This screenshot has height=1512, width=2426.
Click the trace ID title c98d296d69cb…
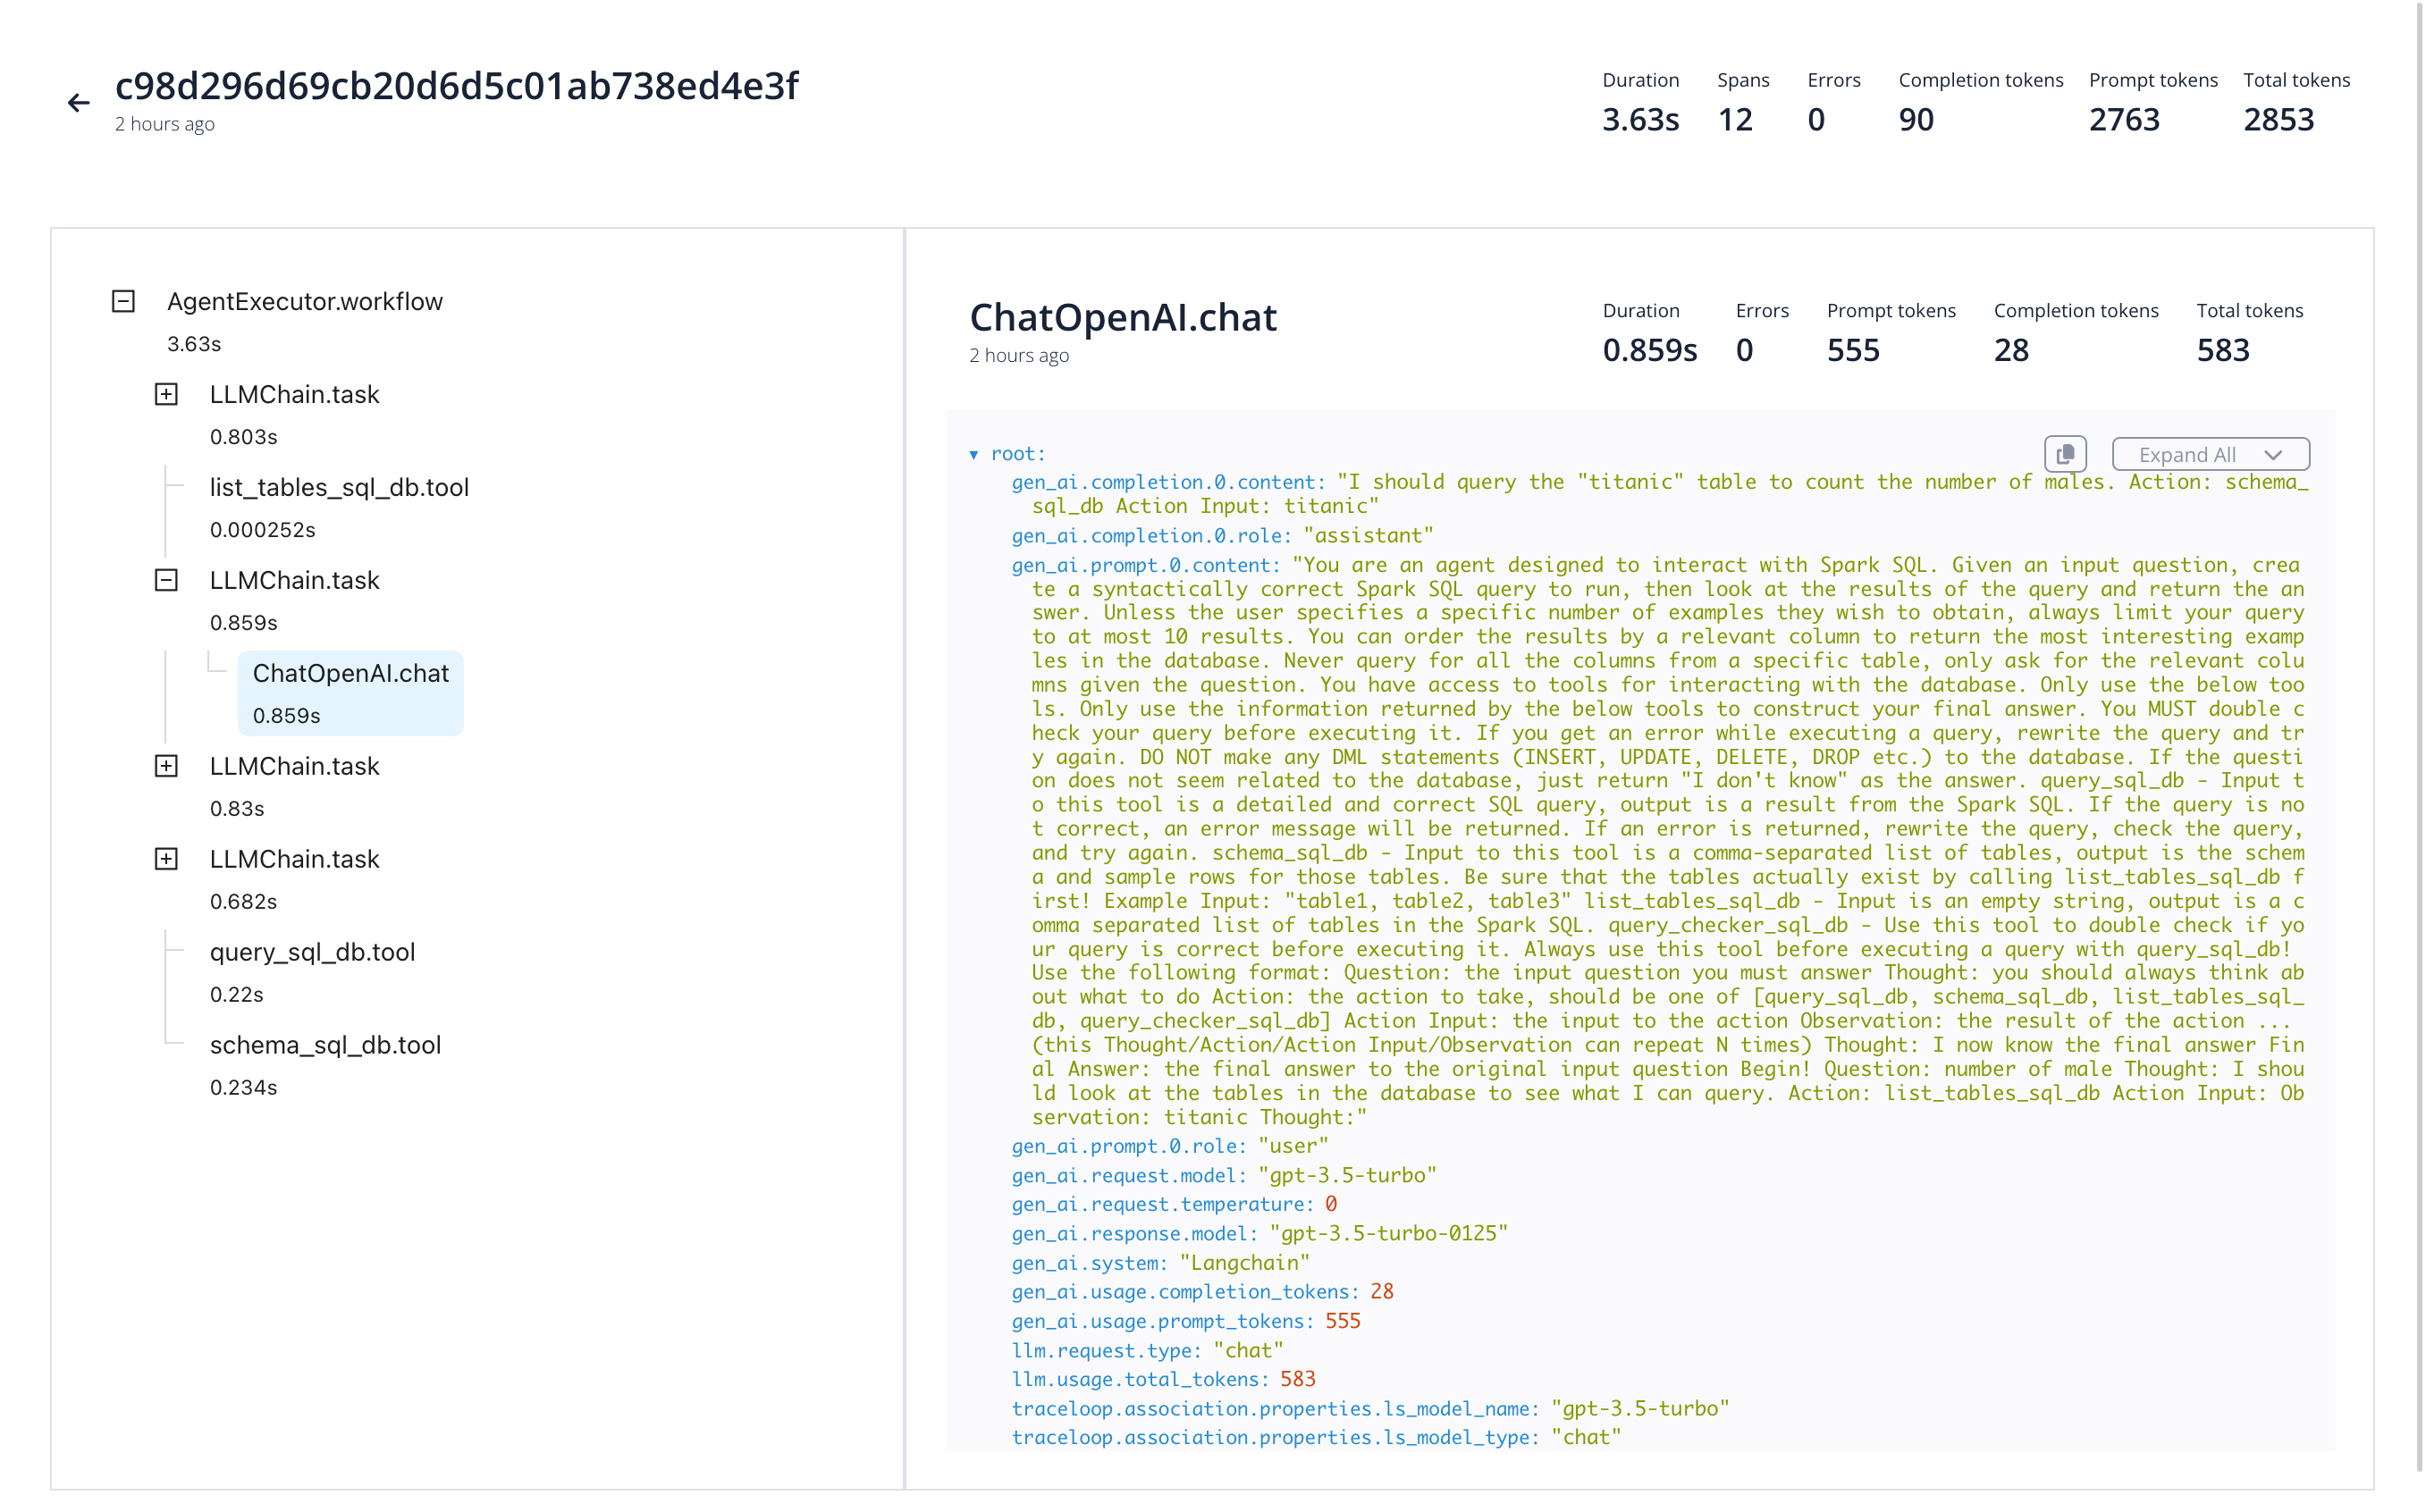[457, 86]
